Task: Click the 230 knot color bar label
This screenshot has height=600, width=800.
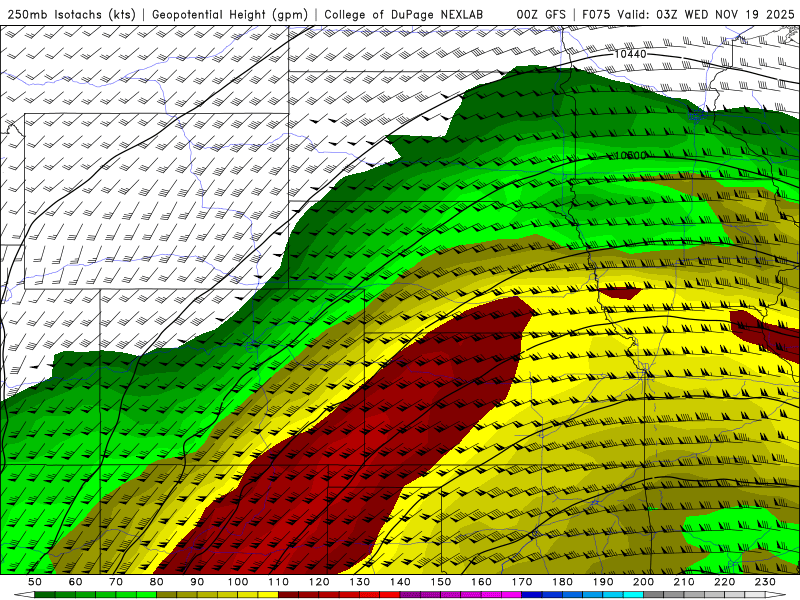Action: [x=765, y=582]
